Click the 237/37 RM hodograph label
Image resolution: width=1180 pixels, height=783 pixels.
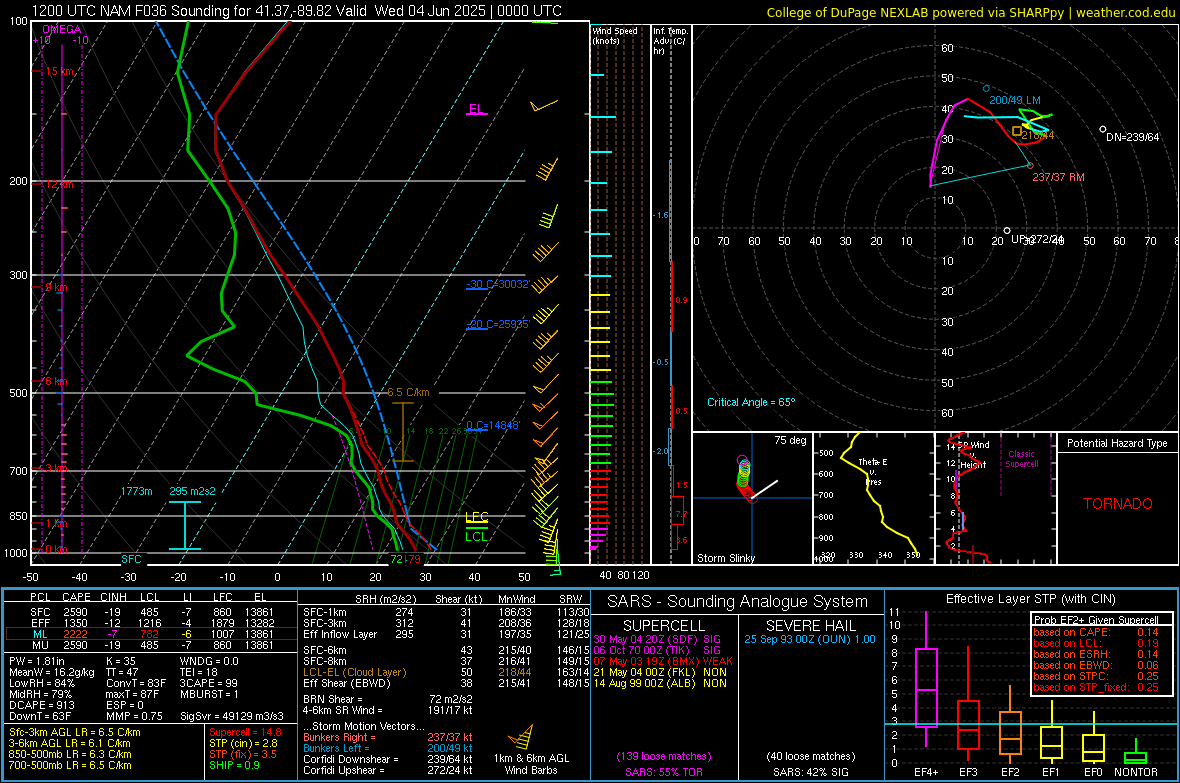[x=1058, y=177]
